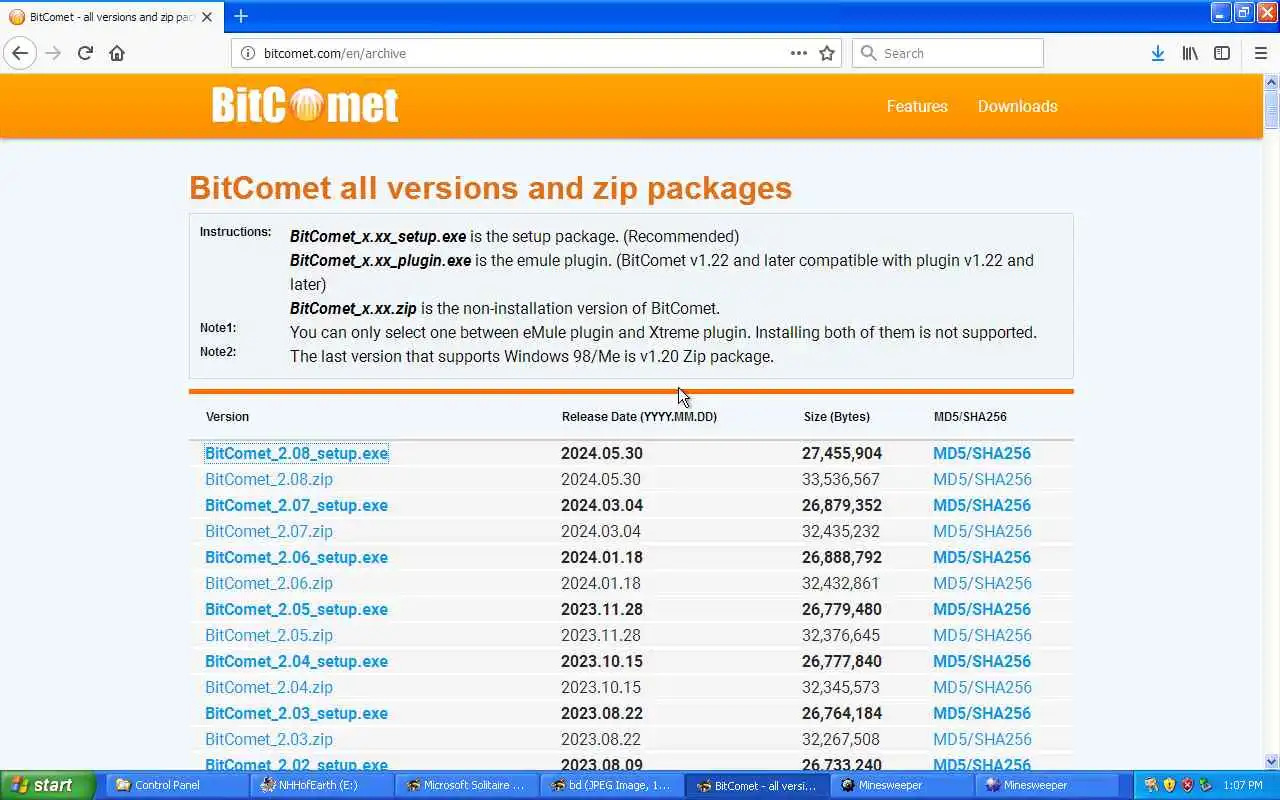
Task: Click the Version column header
Action: [x=227, y=416]
